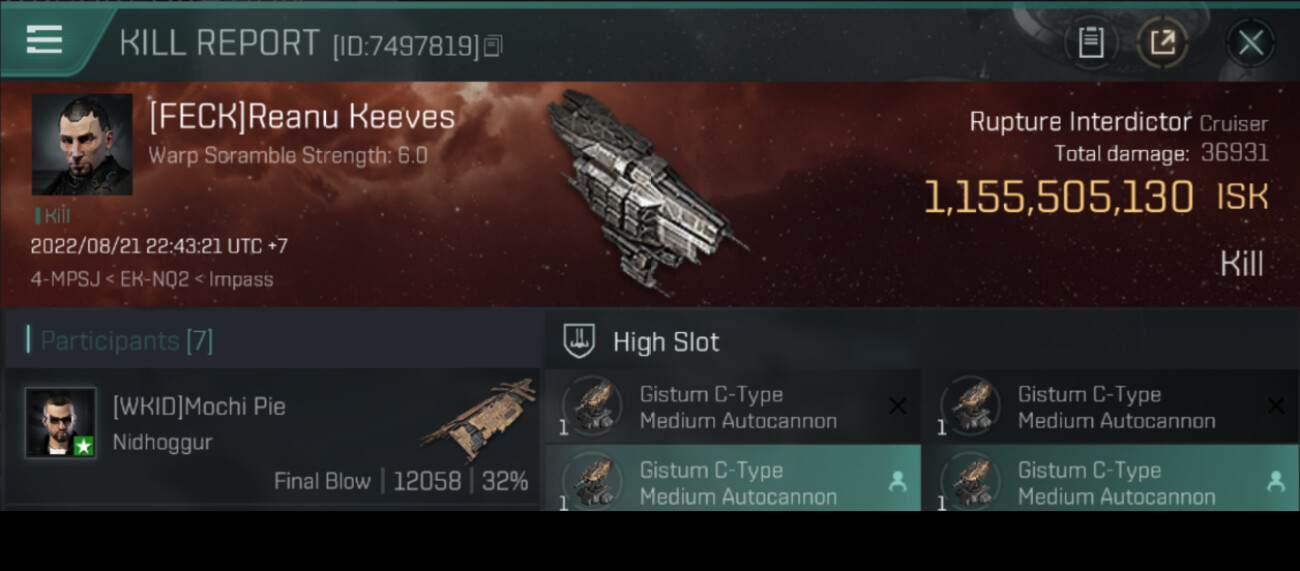This screenshot has height=571, width=1300.
Task: Expand the Participants [7] section
Action: click(126, 341)
